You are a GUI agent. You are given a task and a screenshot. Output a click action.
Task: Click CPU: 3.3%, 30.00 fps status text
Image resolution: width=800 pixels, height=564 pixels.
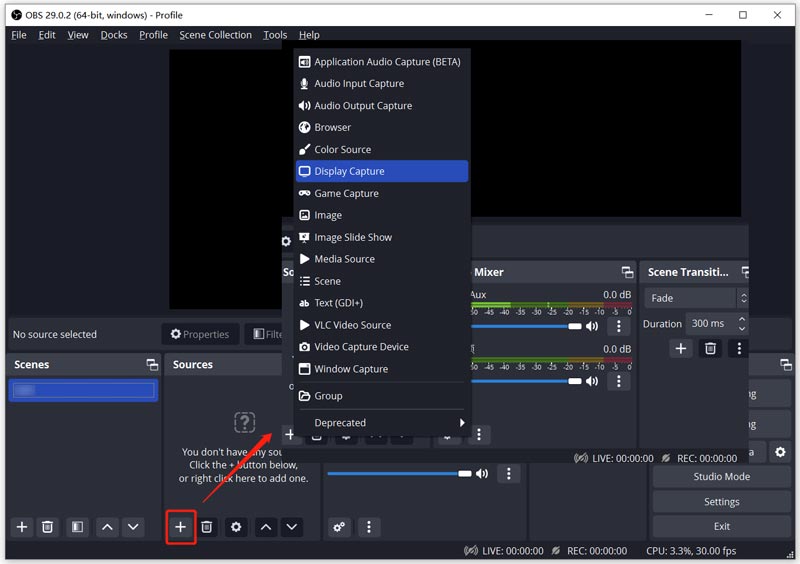click(691, 551)
